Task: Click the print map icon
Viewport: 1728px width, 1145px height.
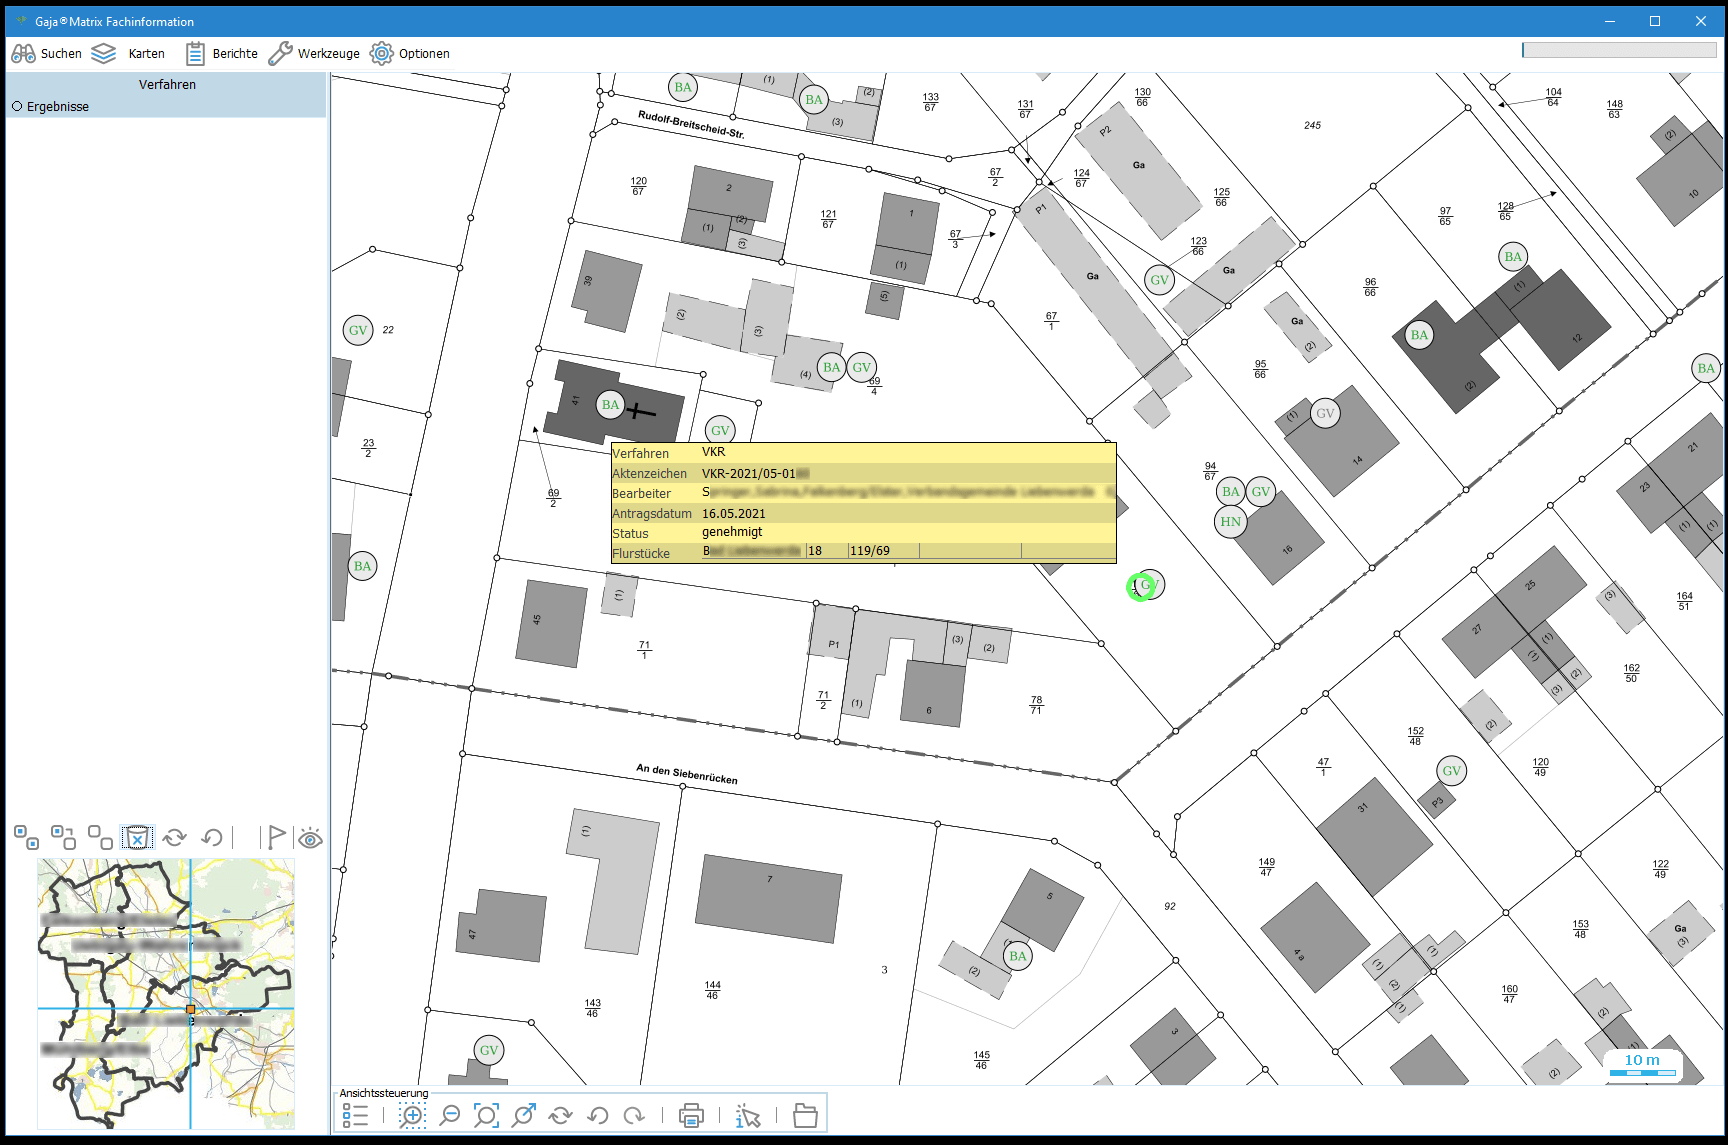Action: click(x=691, y=1115)
